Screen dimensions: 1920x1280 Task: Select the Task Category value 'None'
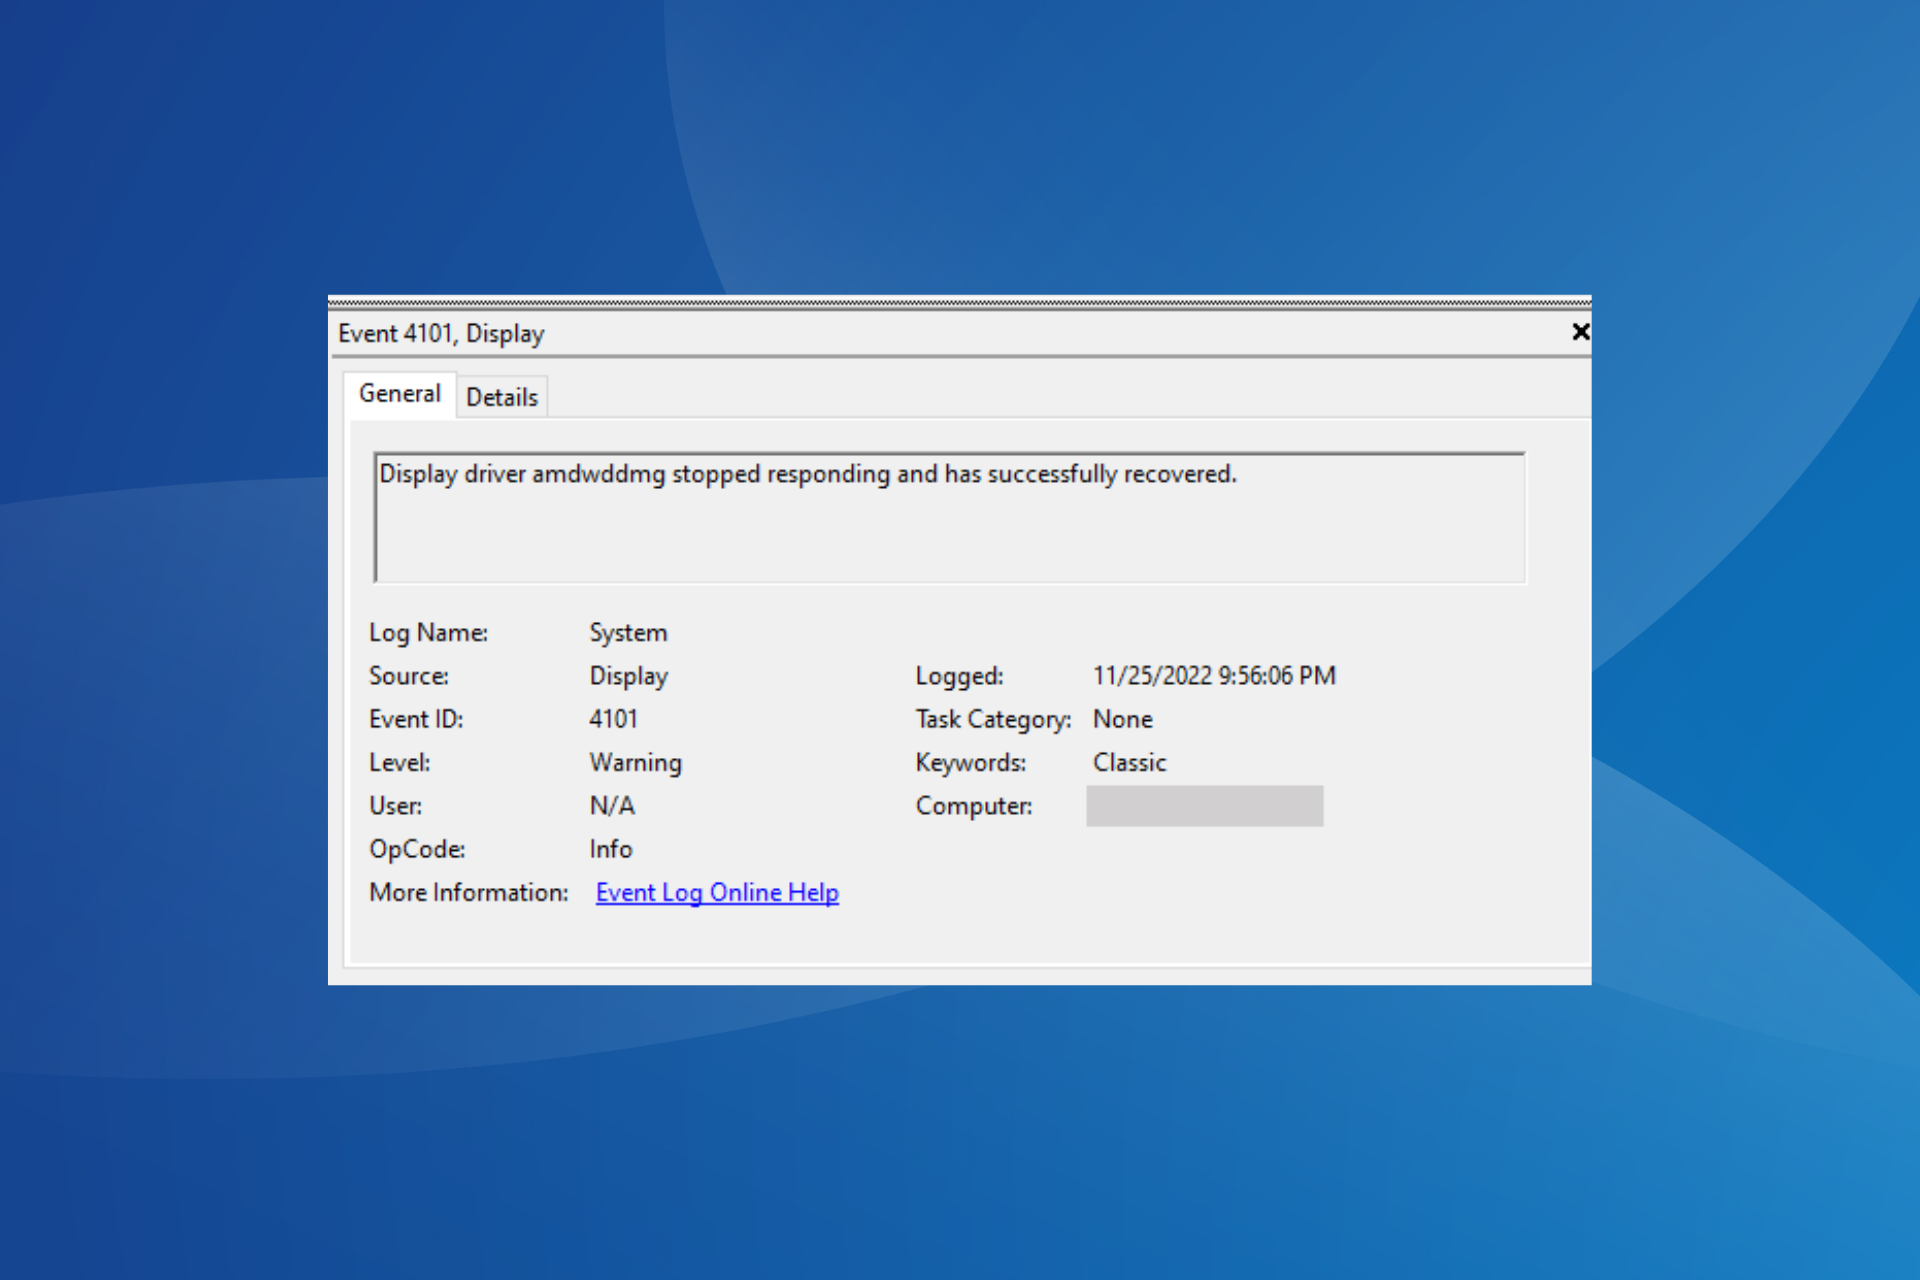click(1122, 719)
